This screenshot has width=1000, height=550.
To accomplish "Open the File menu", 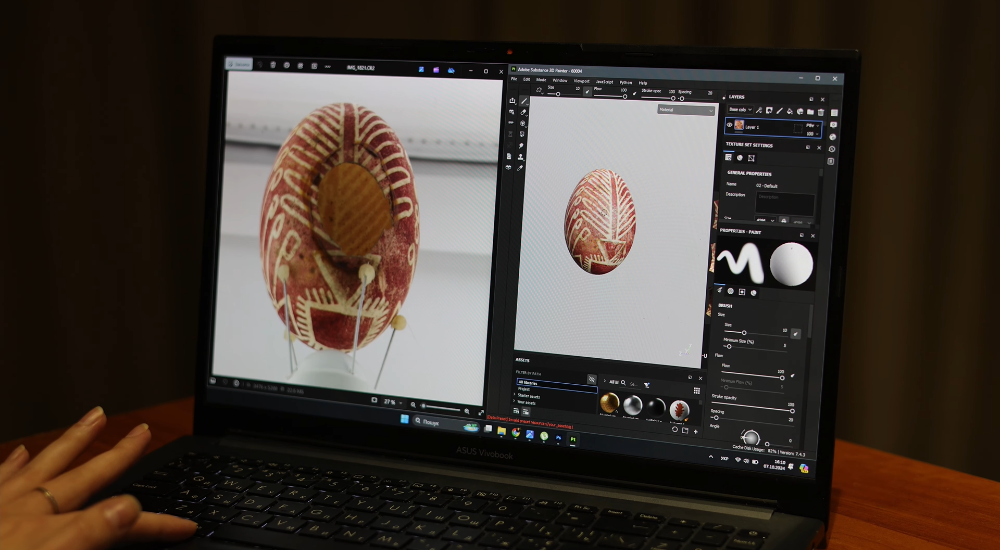I will pyautogui.click(x=513, y=78).
